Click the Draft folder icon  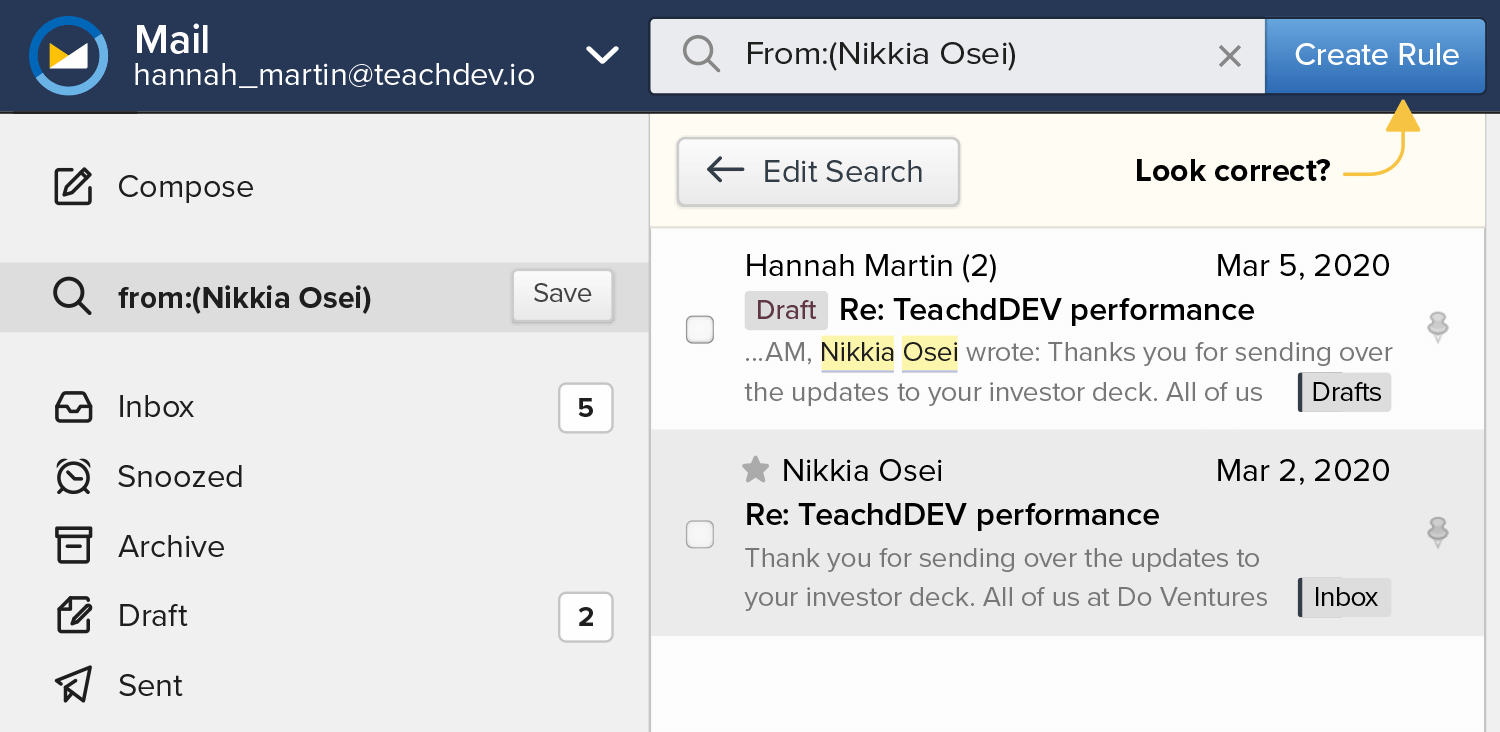pyautogui.click(x=73, y=616)
